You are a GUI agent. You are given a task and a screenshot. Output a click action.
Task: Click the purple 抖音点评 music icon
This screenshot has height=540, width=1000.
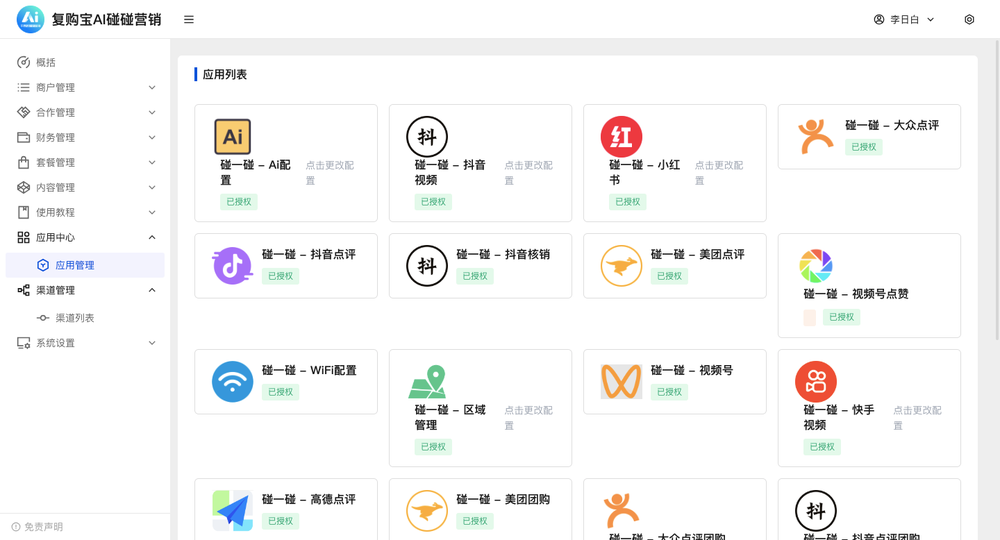[232, 266]
